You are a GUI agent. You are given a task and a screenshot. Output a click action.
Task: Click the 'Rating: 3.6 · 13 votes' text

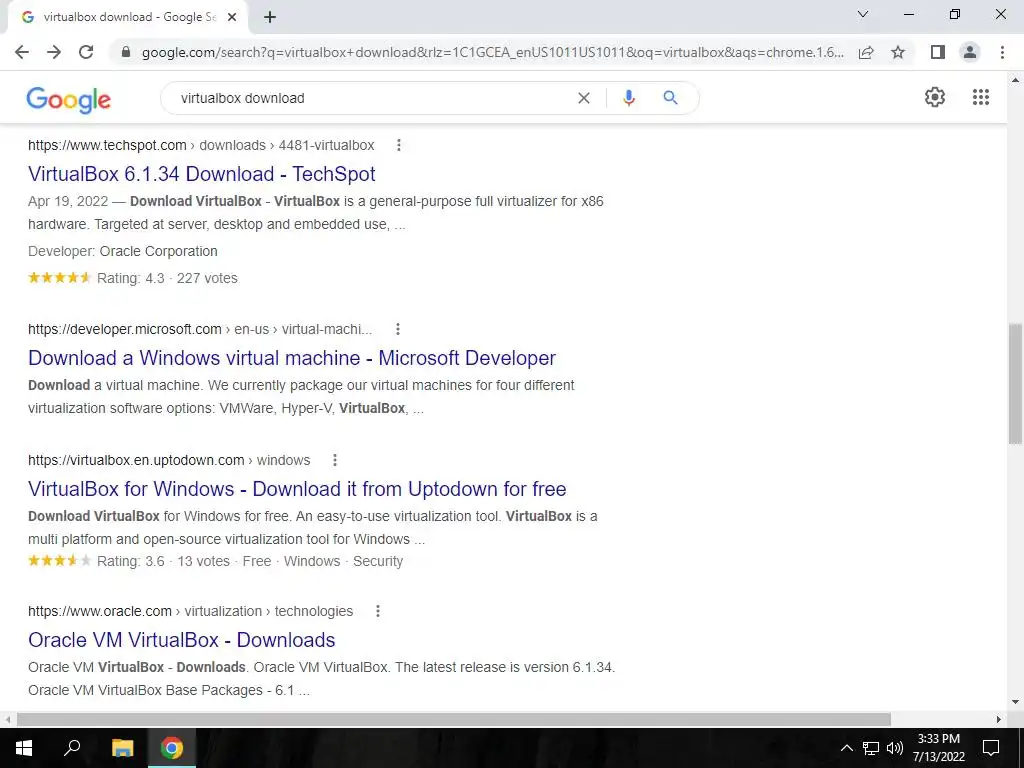click(x=163, y=562)
